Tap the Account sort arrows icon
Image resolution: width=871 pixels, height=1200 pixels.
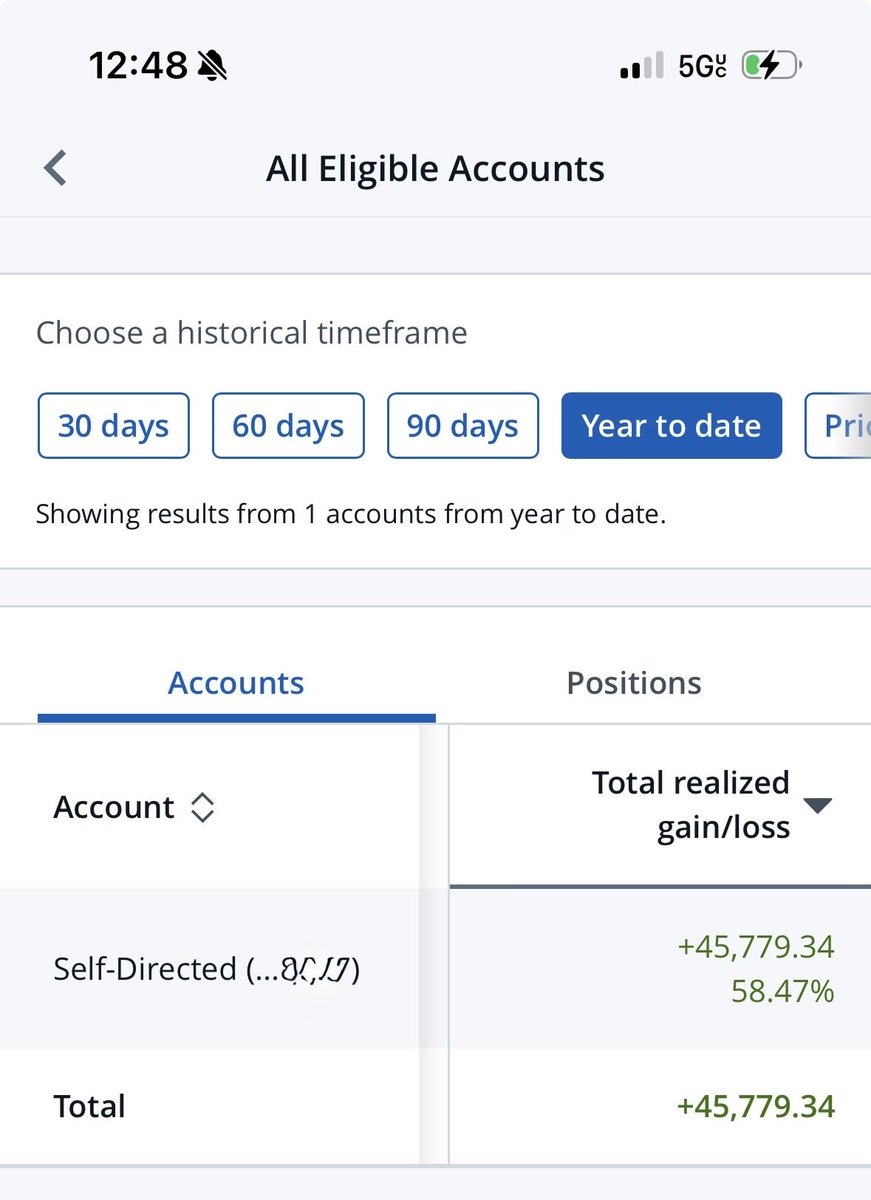point(202,807)
